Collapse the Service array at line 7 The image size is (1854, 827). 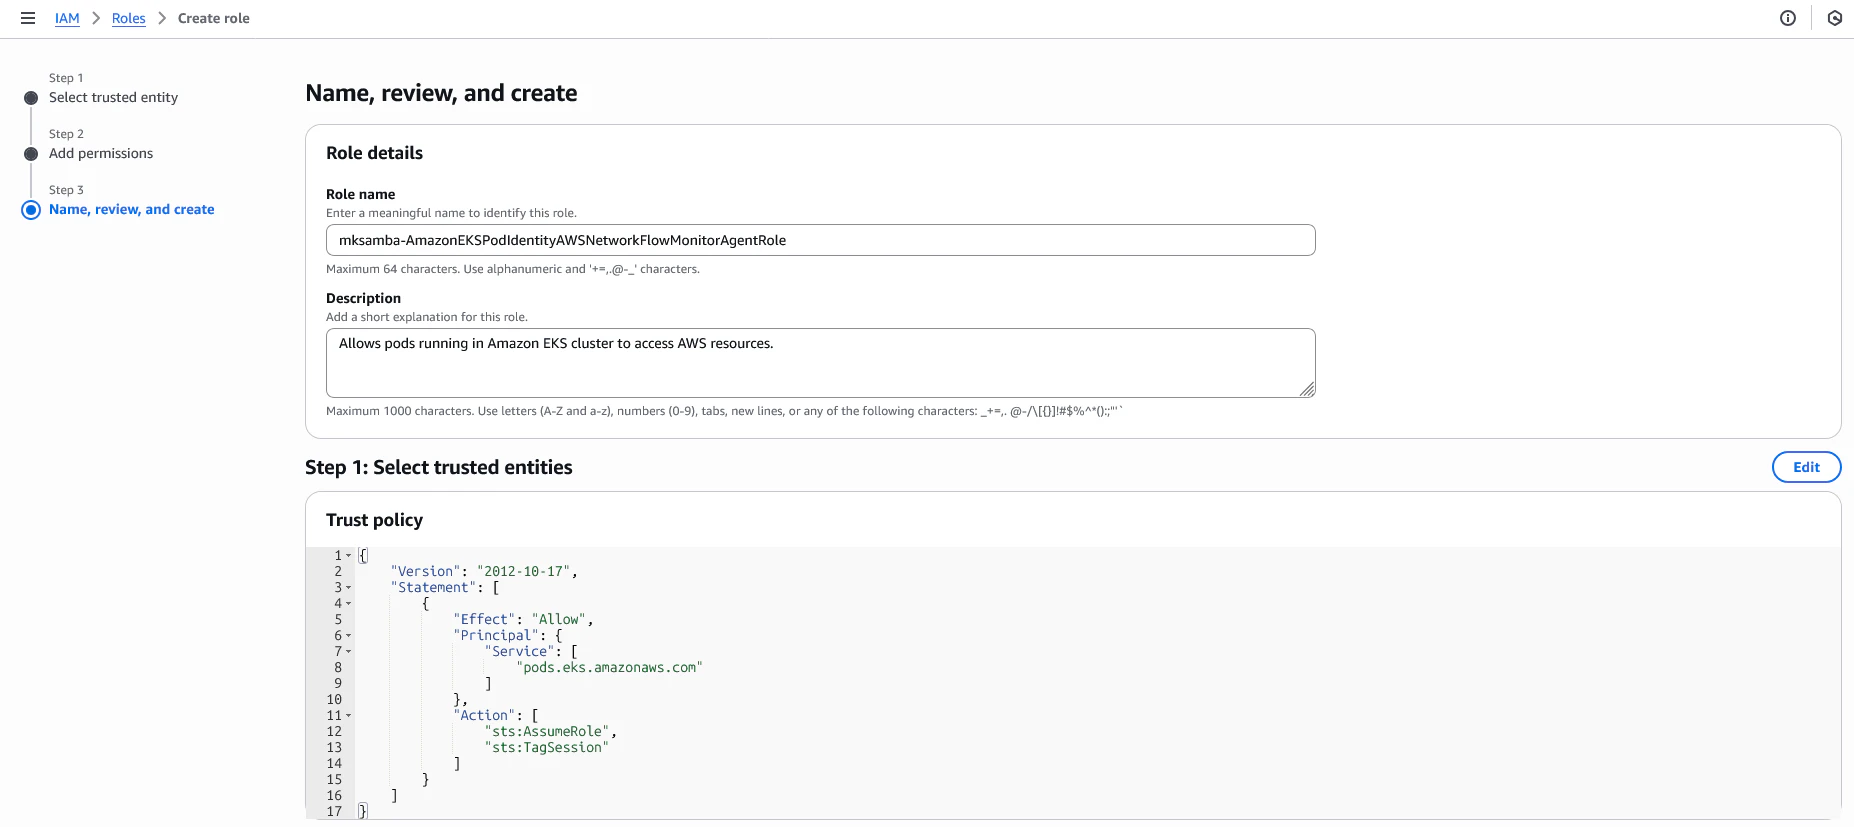click(349, 652)
